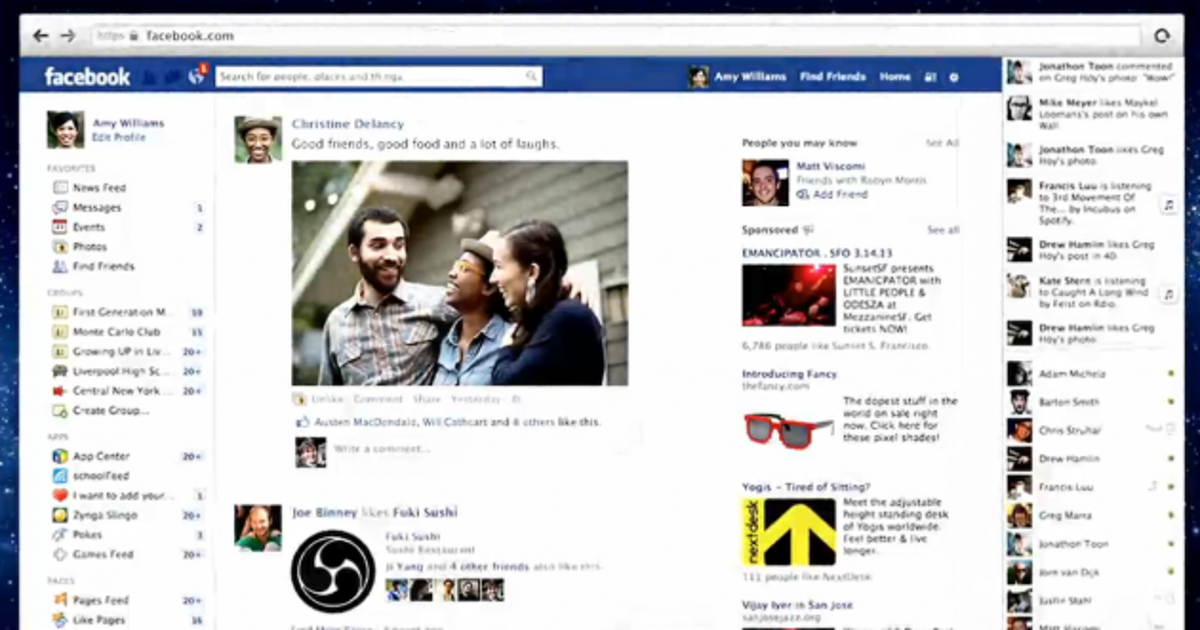Click the Photos icon in Favorites
1200x630 pixels.
point(60,247)
